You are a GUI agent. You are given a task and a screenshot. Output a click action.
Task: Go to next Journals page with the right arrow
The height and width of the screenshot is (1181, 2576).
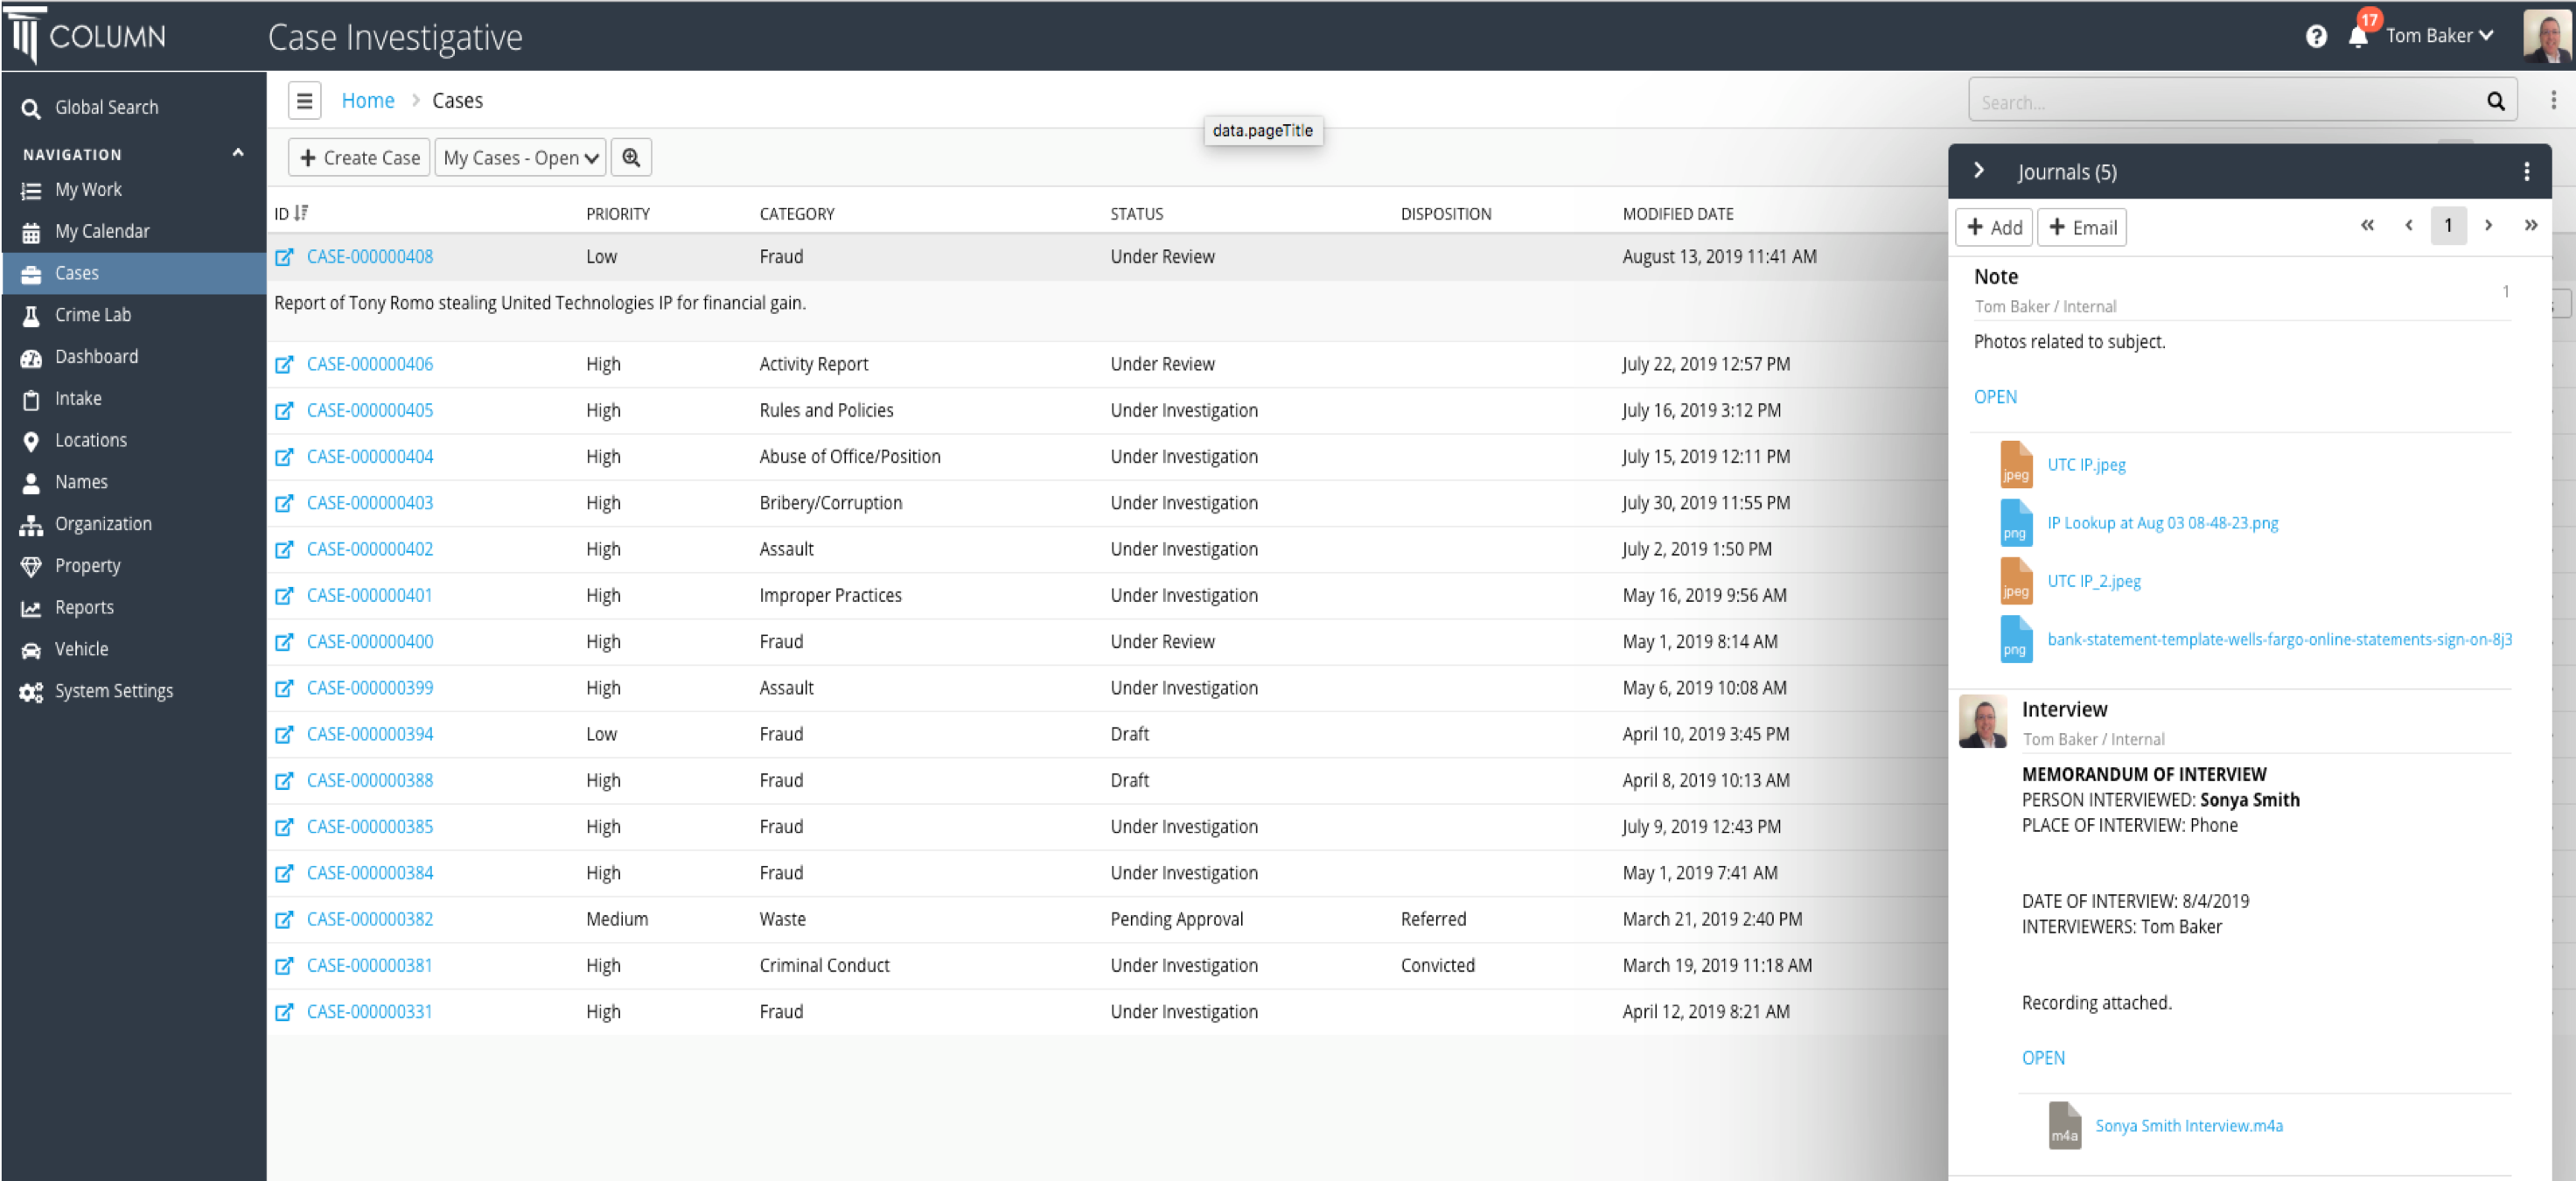[x=2489, y=225]
